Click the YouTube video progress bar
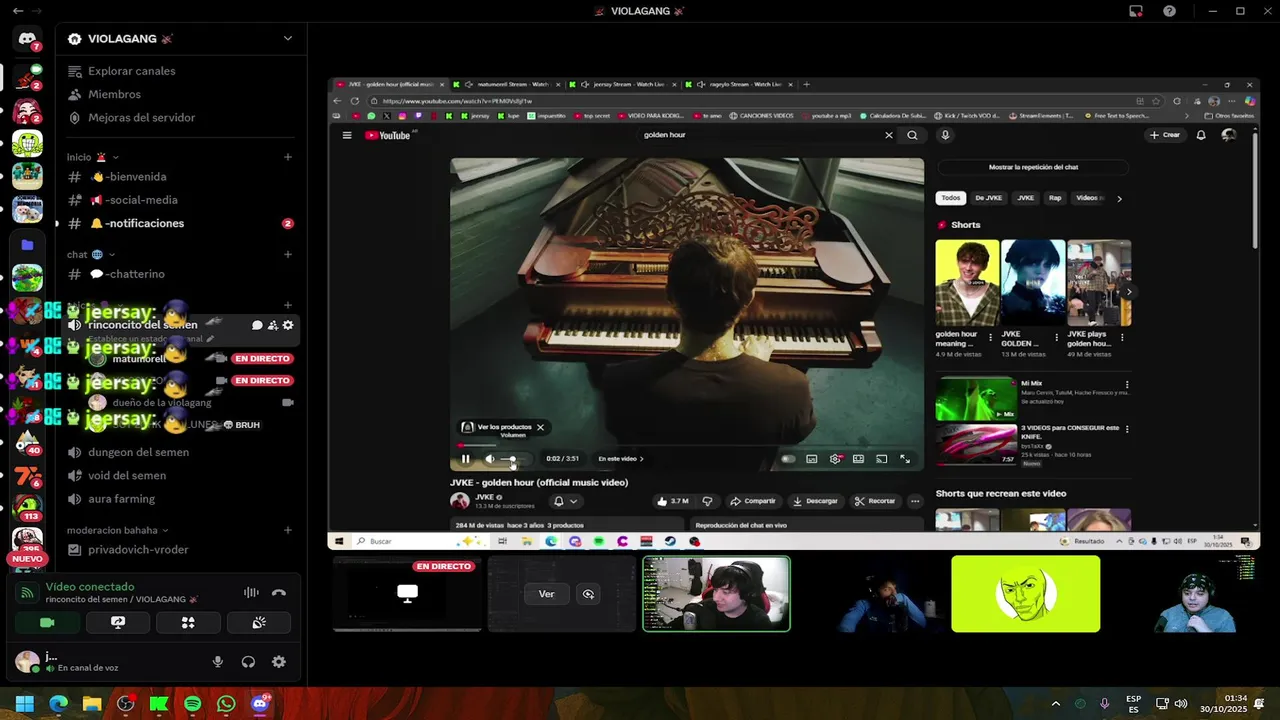 pyautogui.click(x=687, y=445)
